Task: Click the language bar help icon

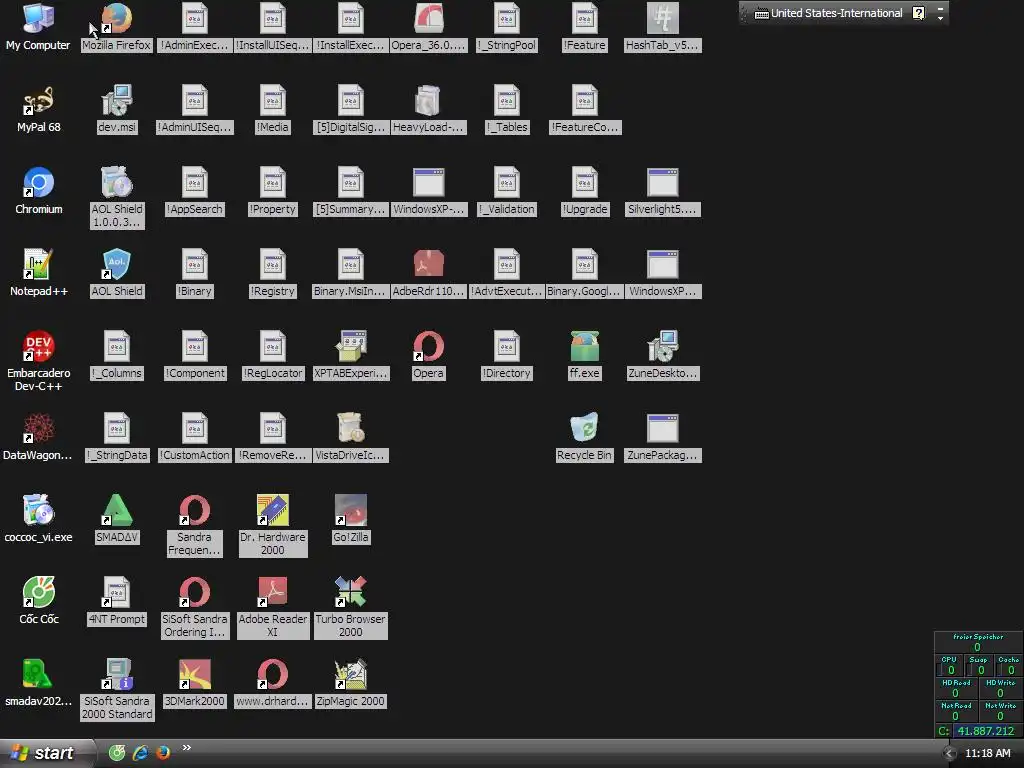Action: pos(918,13)
